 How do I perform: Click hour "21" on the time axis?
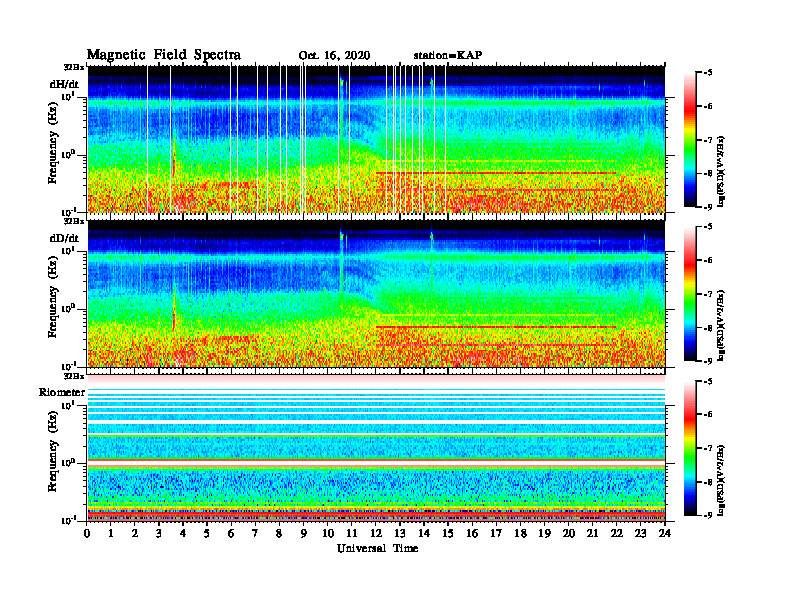coord(592,533)
